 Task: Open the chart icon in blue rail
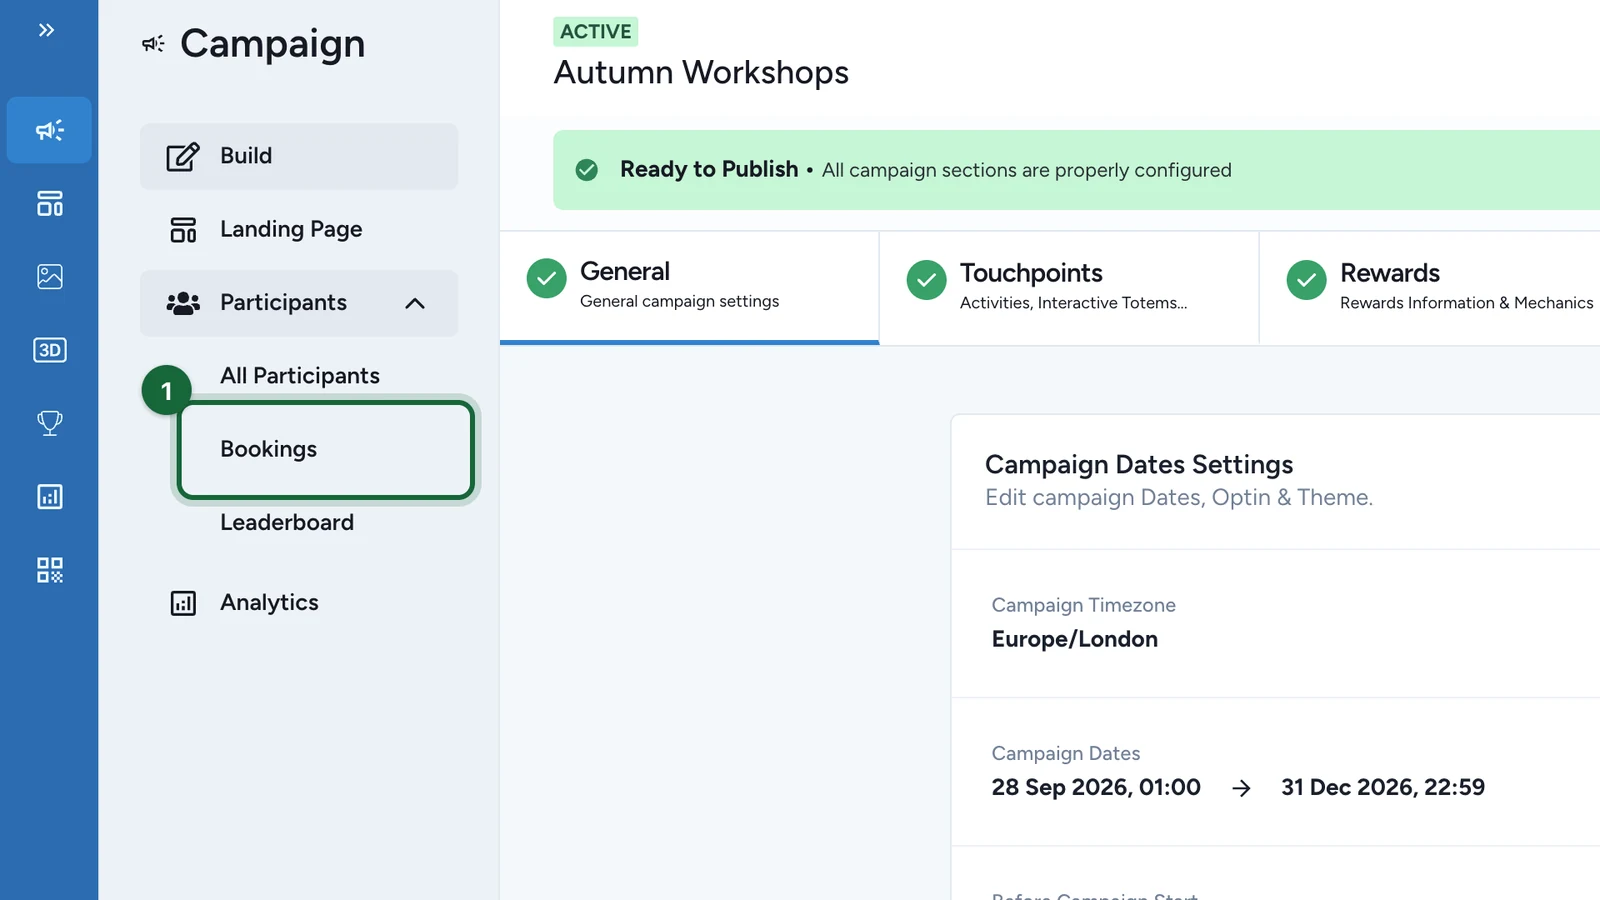coord(49,496)
